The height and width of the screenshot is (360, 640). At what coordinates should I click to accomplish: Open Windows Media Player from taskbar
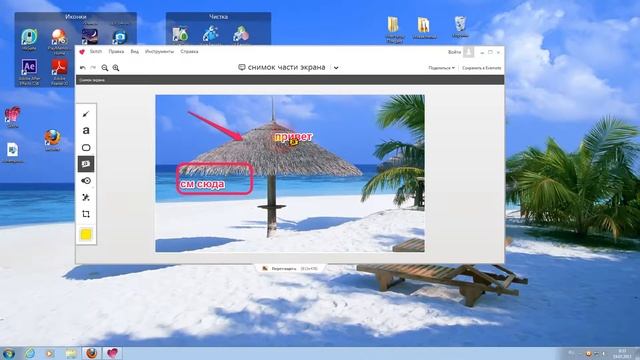50,353
